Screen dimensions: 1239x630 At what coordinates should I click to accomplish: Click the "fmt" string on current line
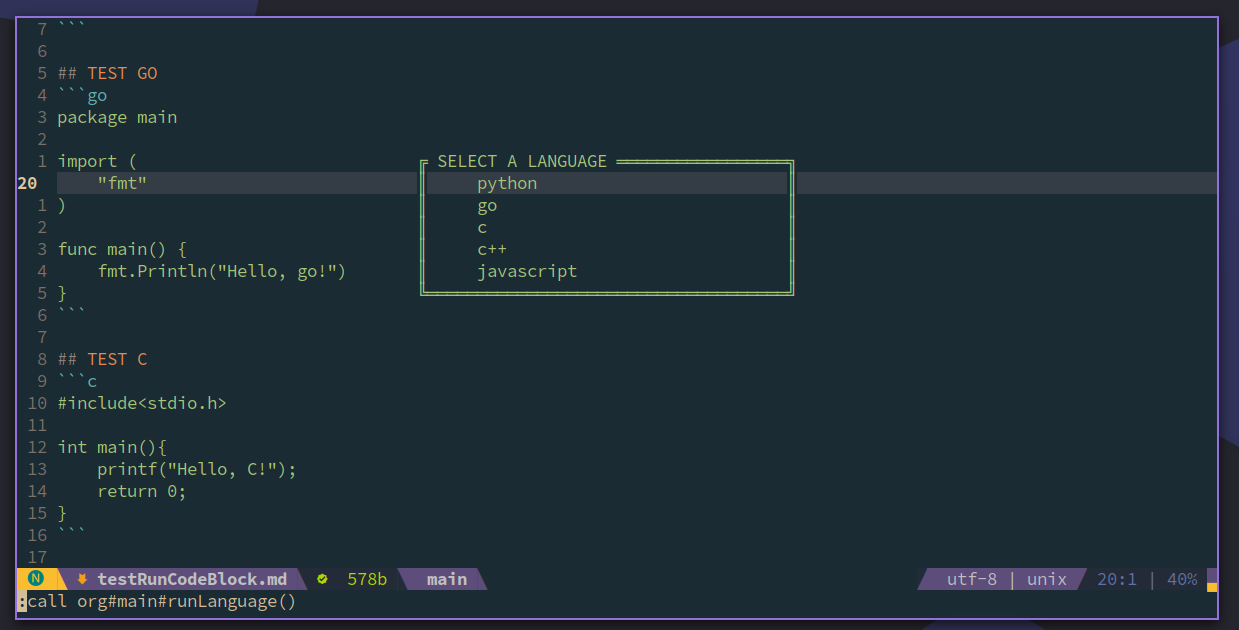pyautogui.click(x=122, y=183)
